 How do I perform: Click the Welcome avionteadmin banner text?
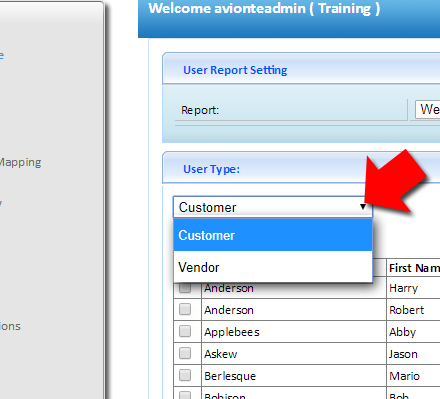264,9
